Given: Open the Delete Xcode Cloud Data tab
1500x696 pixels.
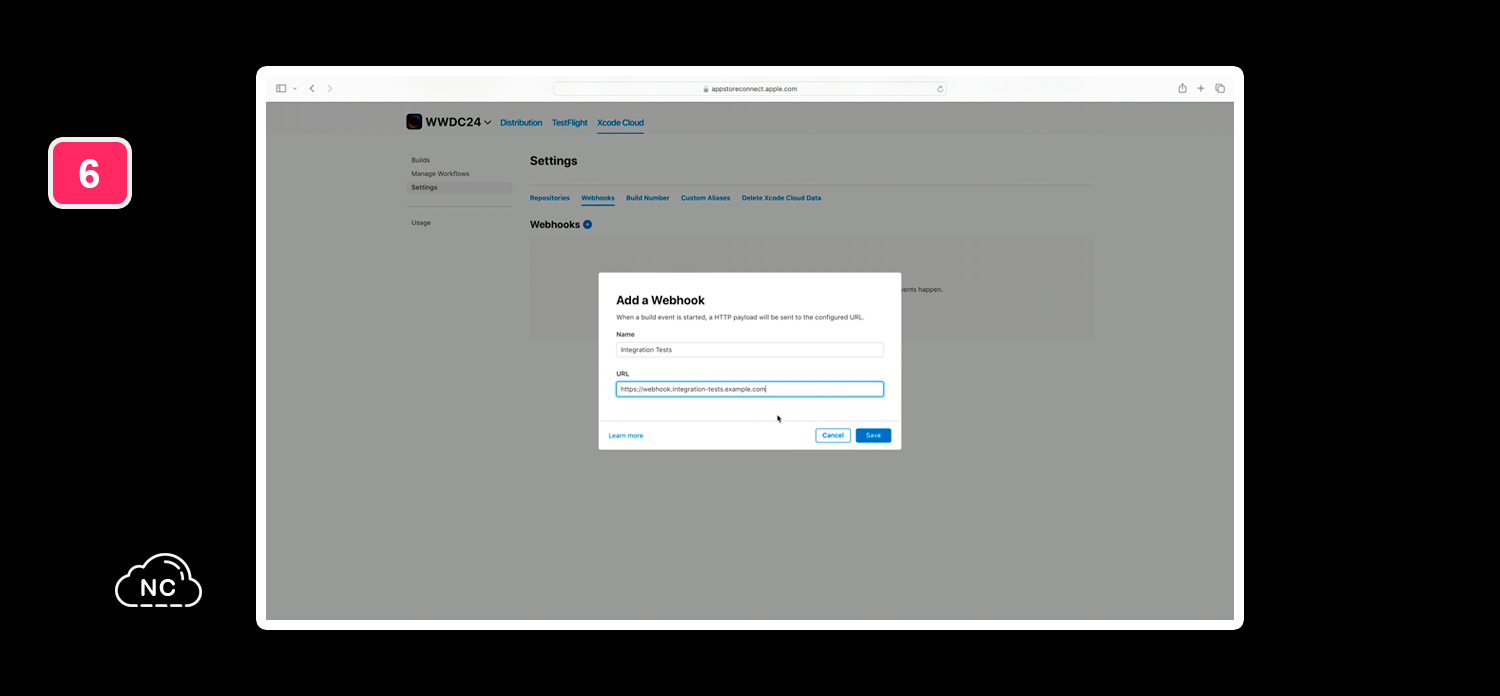Looking at the screenshot, I should pyautogui.click(x=781, y=198).
